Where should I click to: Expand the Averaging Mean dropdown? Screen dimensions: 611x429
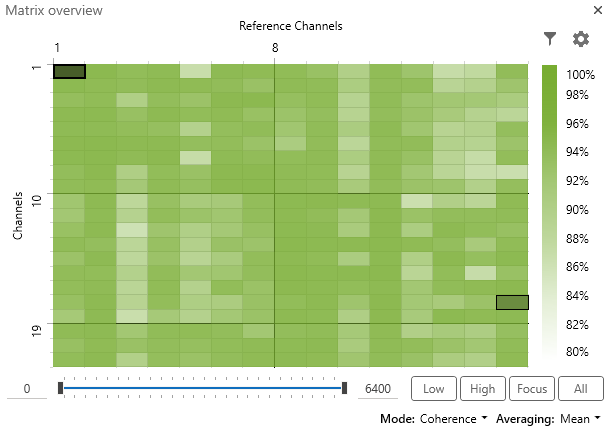pos(579,419)
